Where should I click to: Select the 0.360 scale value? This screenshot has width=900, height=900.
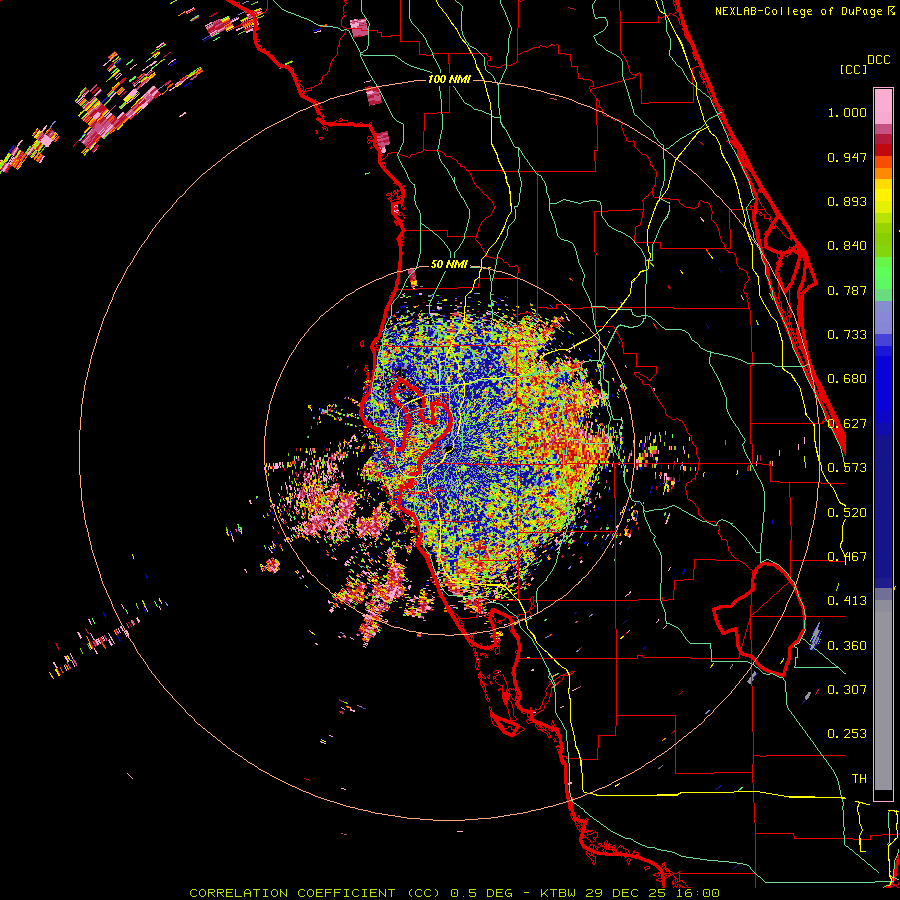pyautogui.click(x=847, y=646)
